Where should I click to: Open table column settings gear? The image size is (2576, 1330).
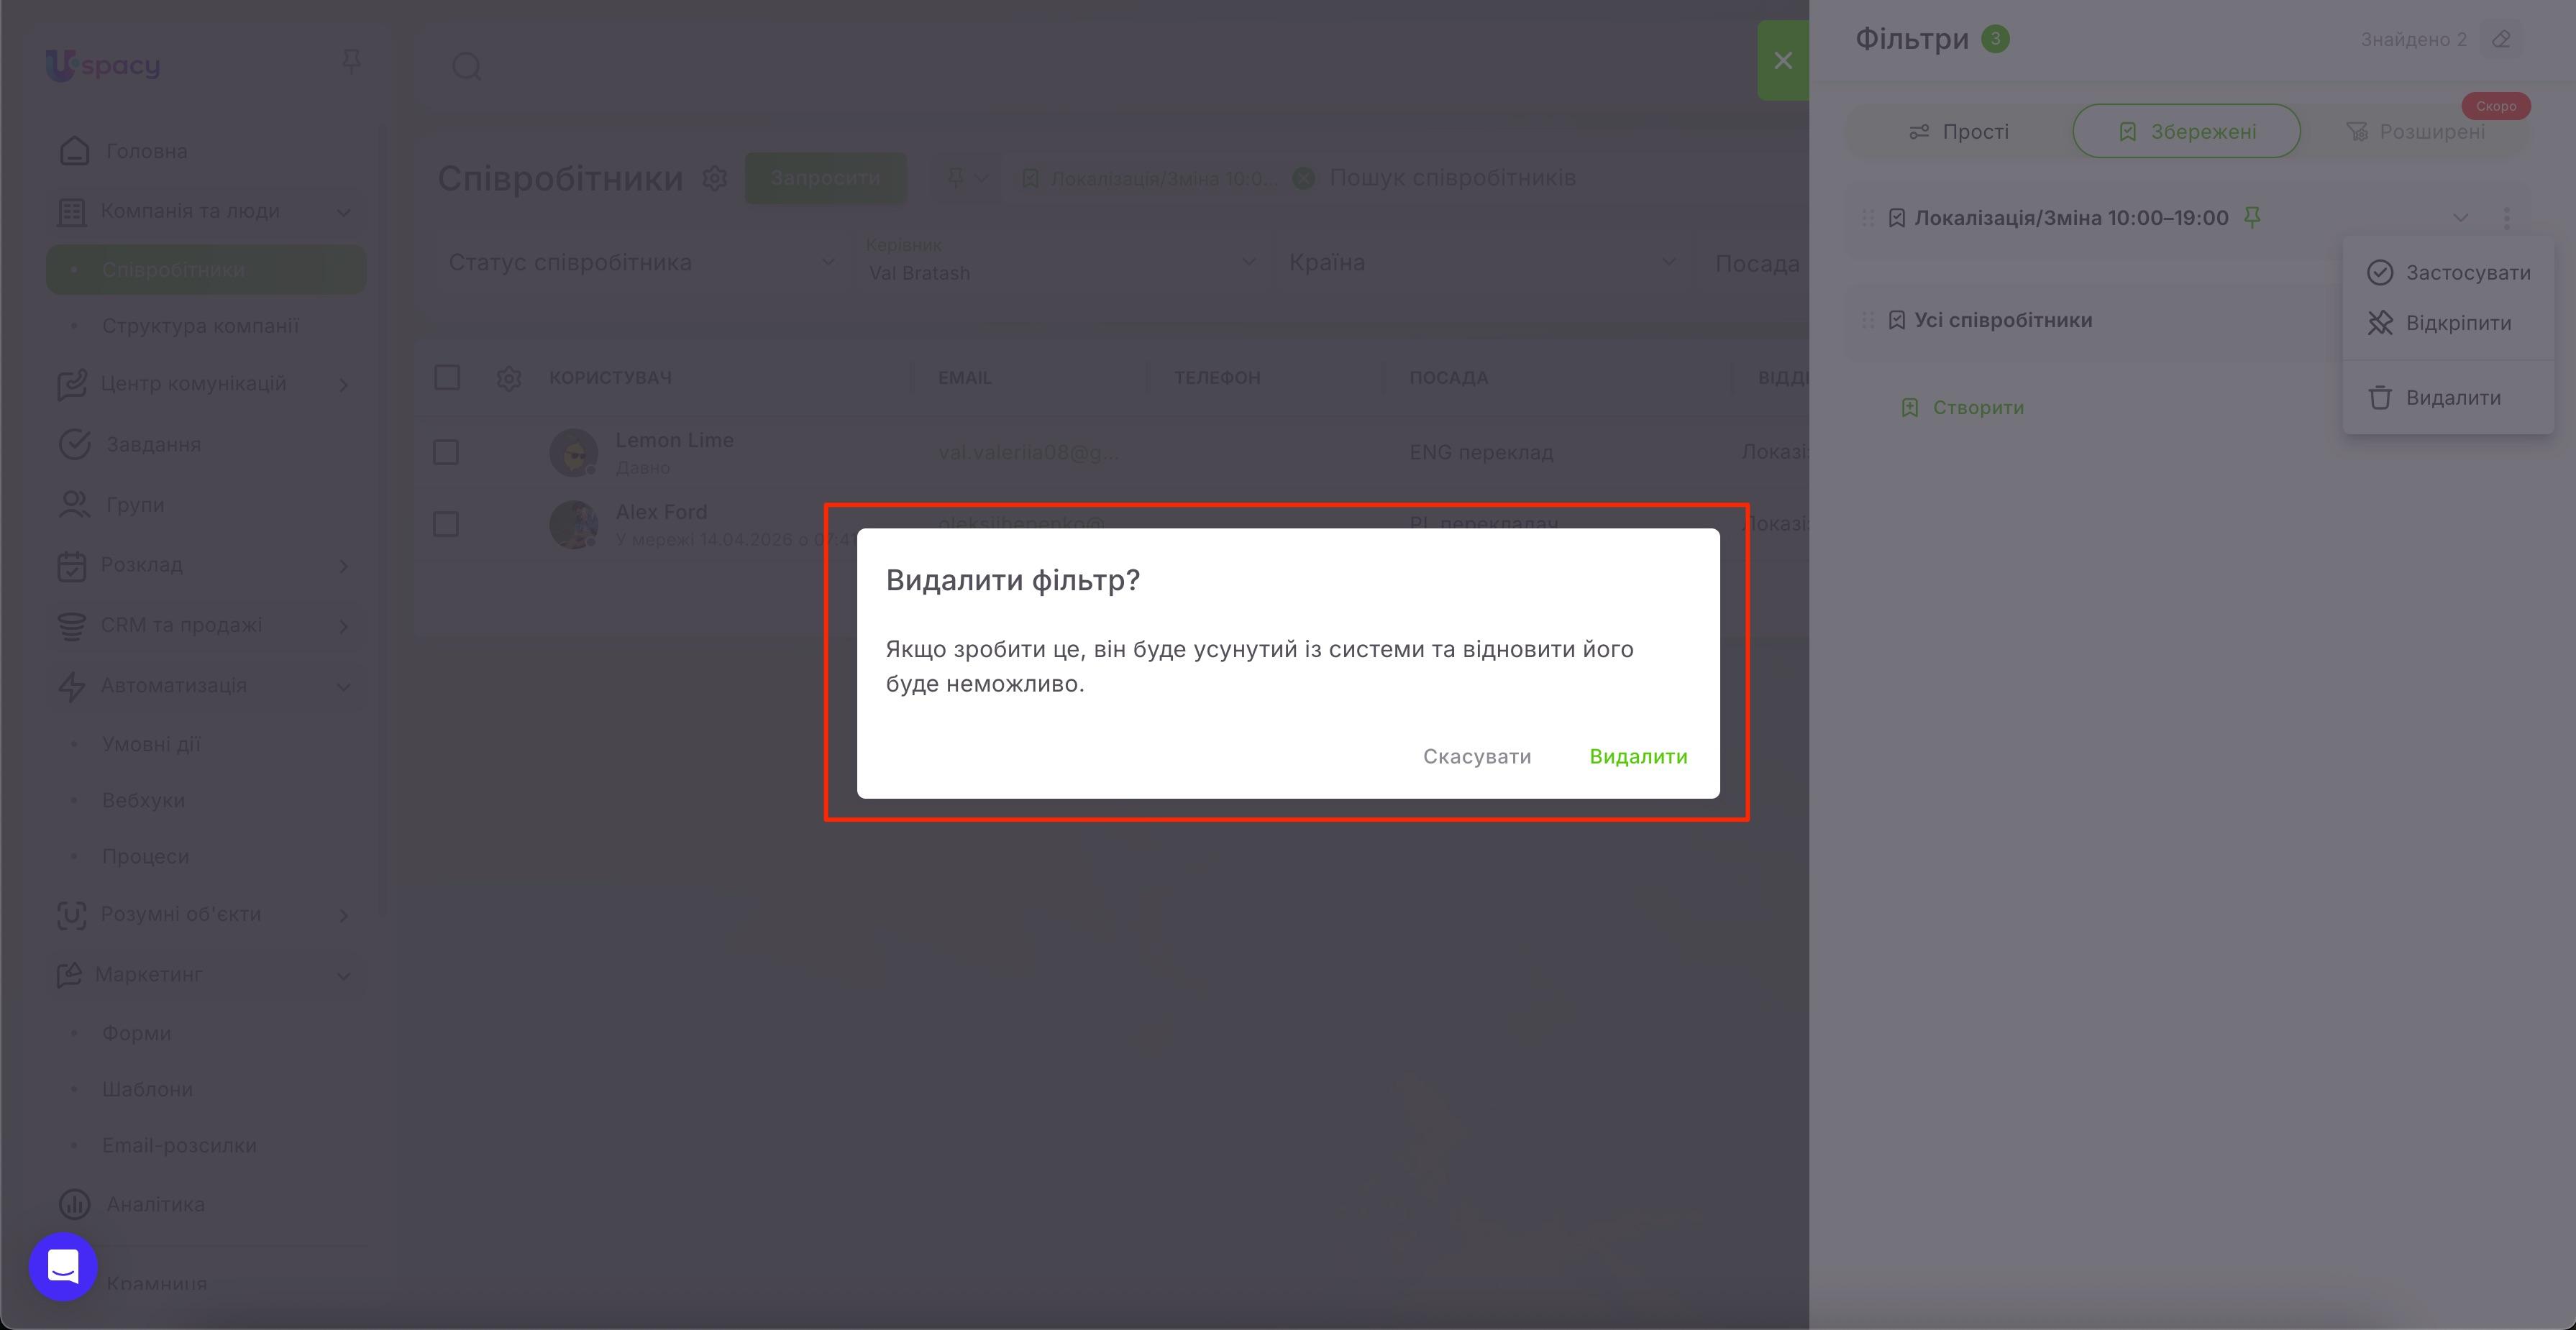[x=509, y=378]
